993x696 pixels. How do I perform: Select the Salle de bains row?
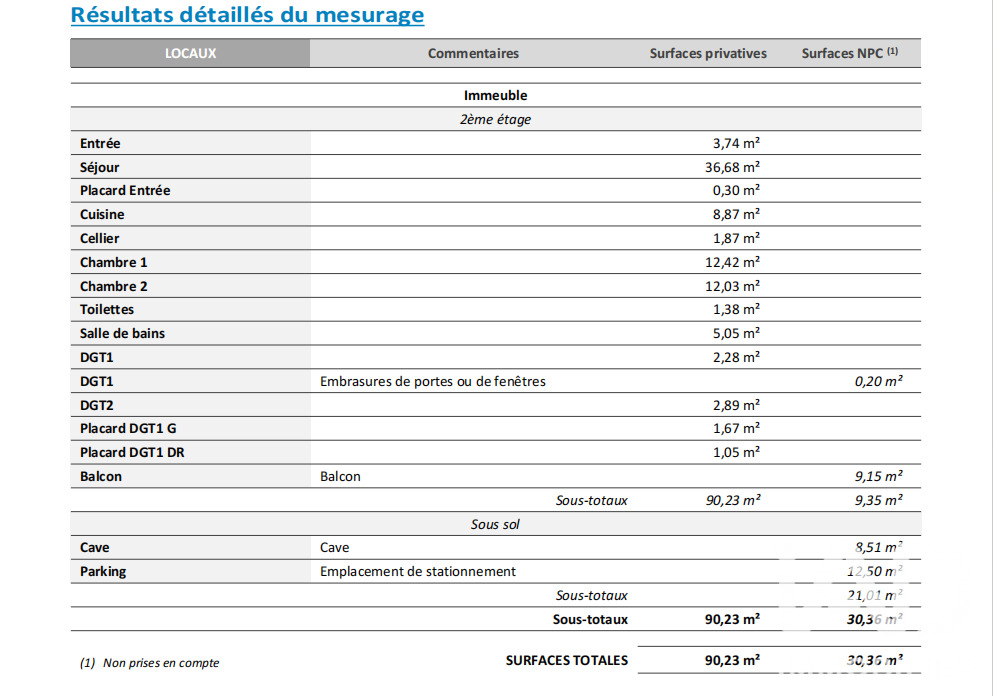(x=495, y=333)
